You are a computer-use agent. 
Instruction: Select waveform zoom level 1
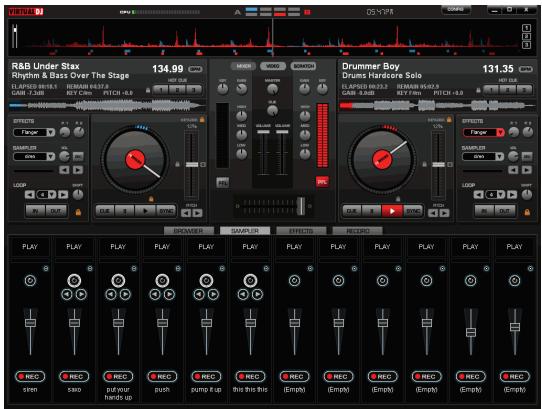click(x=526, y=28)
